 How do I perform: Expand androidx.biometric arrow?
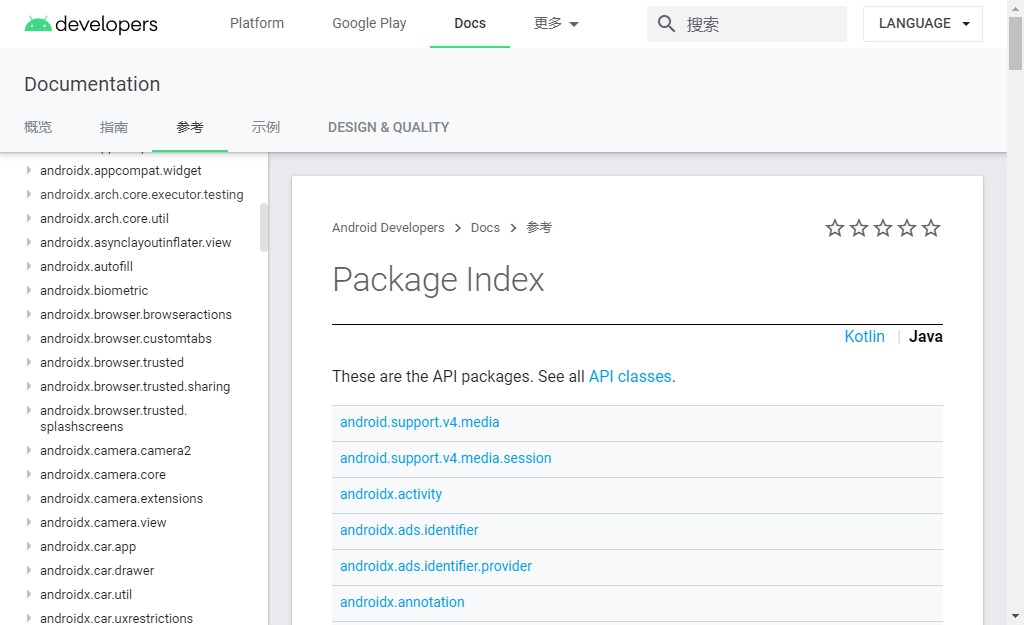click(x=29, y=291)
